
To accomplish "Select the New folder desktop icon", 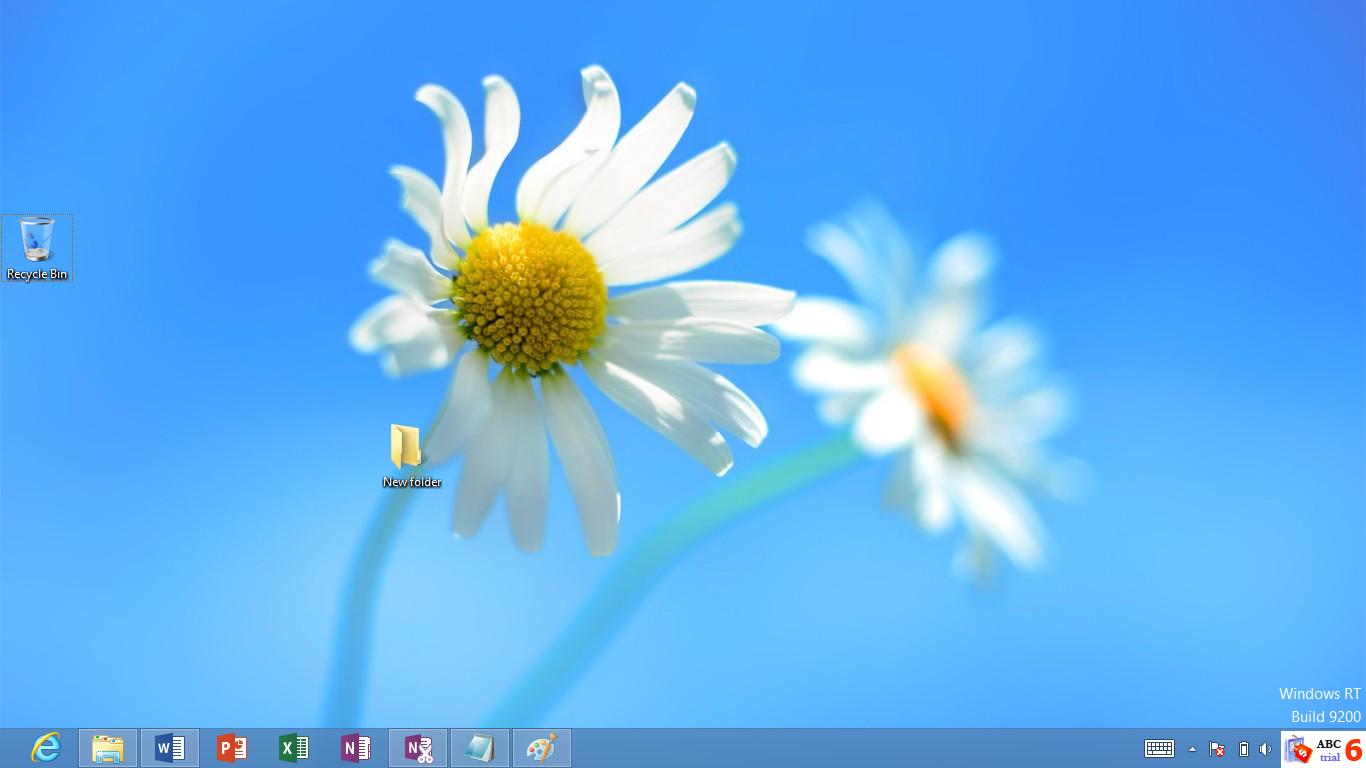I will 411,455.
